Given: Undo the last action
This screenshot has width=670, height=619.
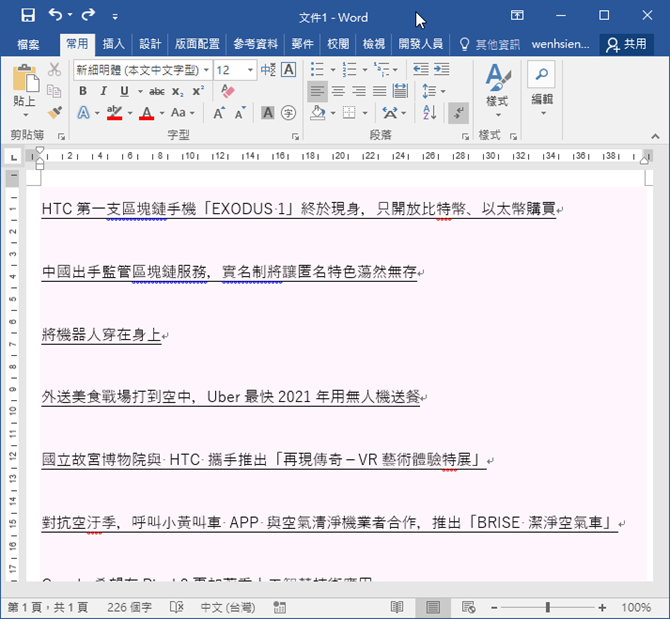Looking at the screenshot, I should [x=56, y=15].
